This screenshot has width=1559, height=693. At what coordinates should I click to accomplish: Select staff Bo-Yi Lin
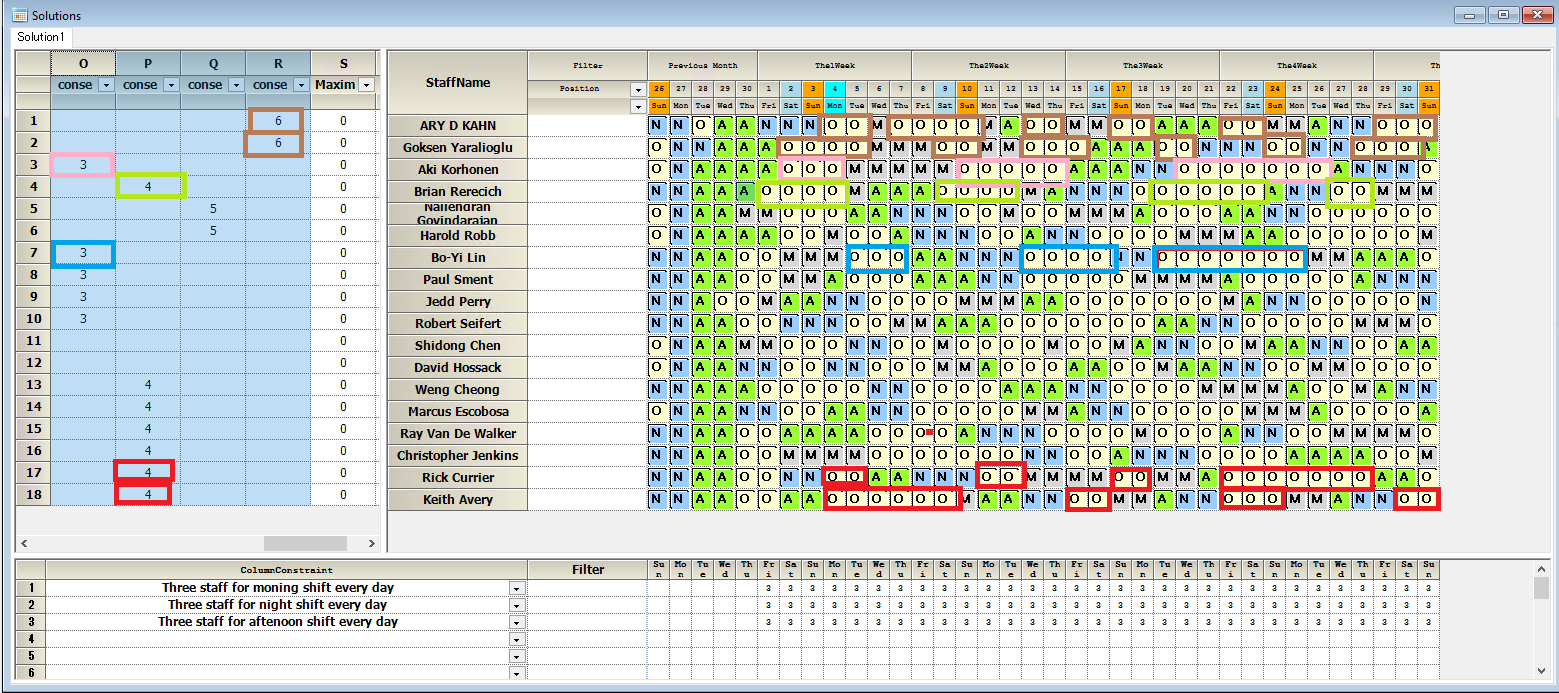pyautogui.click(x=458, y=257)
